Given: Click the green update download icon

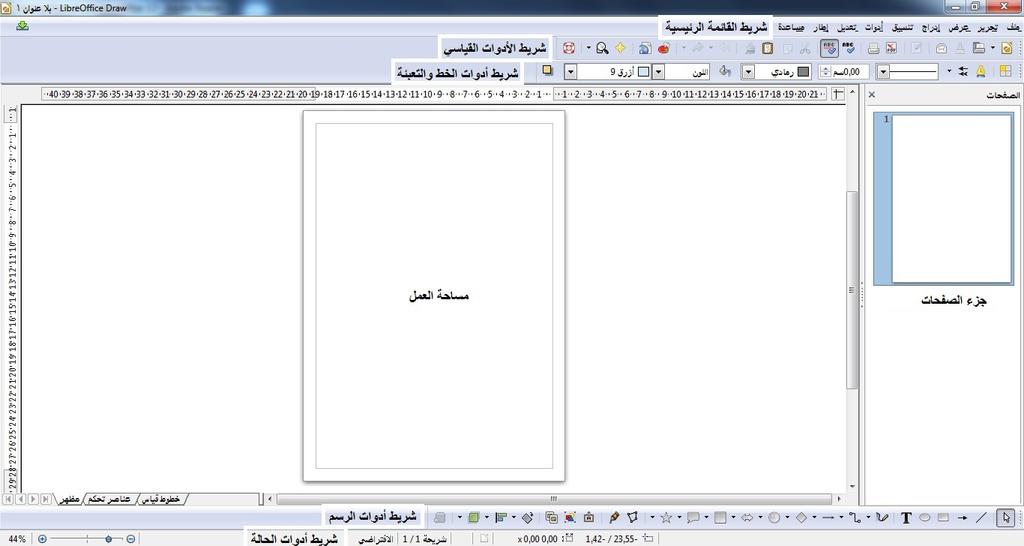Looking at the screenshot, I should (22, 26).
